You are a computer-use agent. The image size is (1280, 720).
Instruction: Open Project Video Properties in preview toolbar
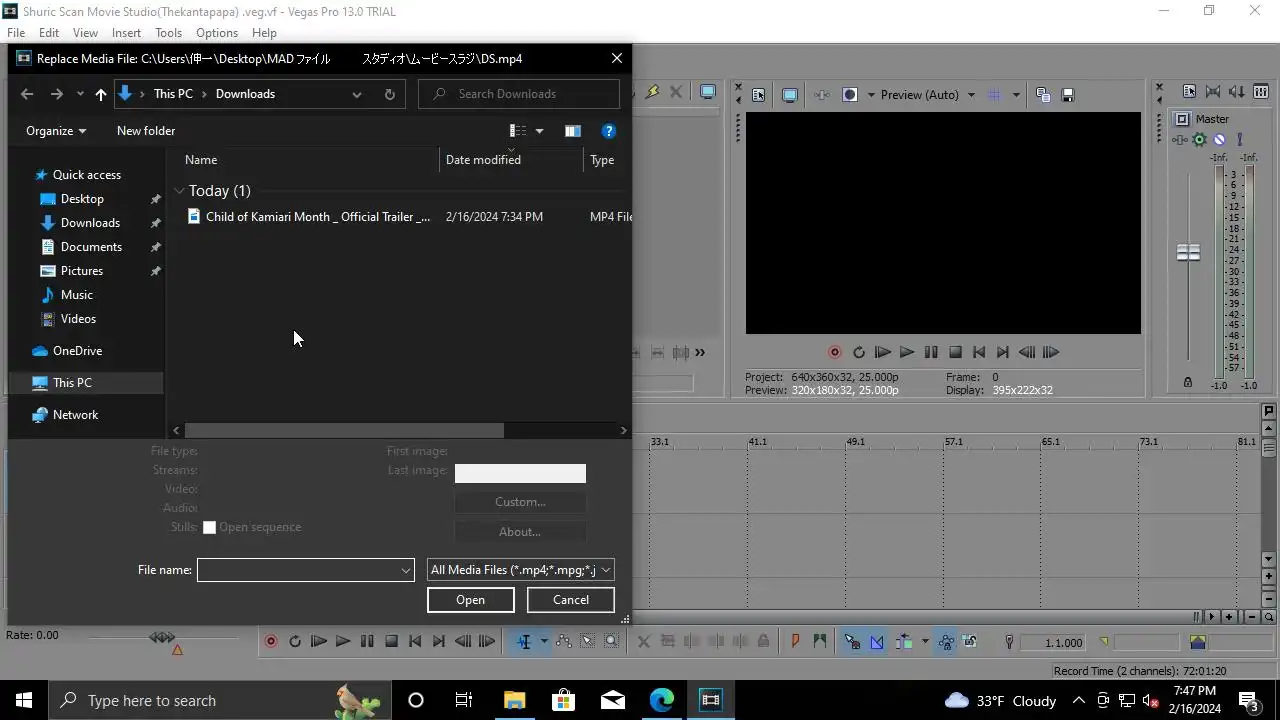[758, 95]
